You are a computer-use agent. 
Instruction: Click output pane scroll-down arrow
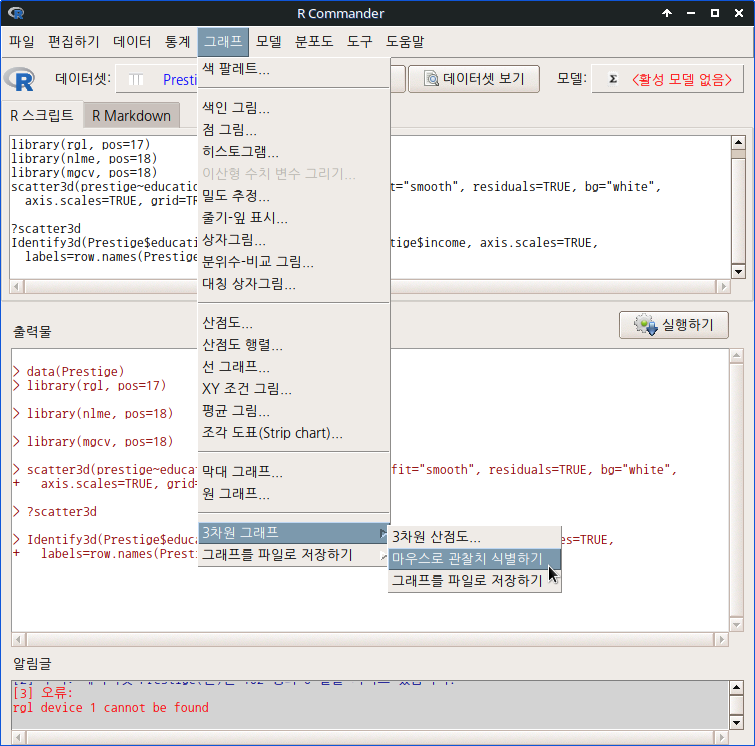pos(737,625)
